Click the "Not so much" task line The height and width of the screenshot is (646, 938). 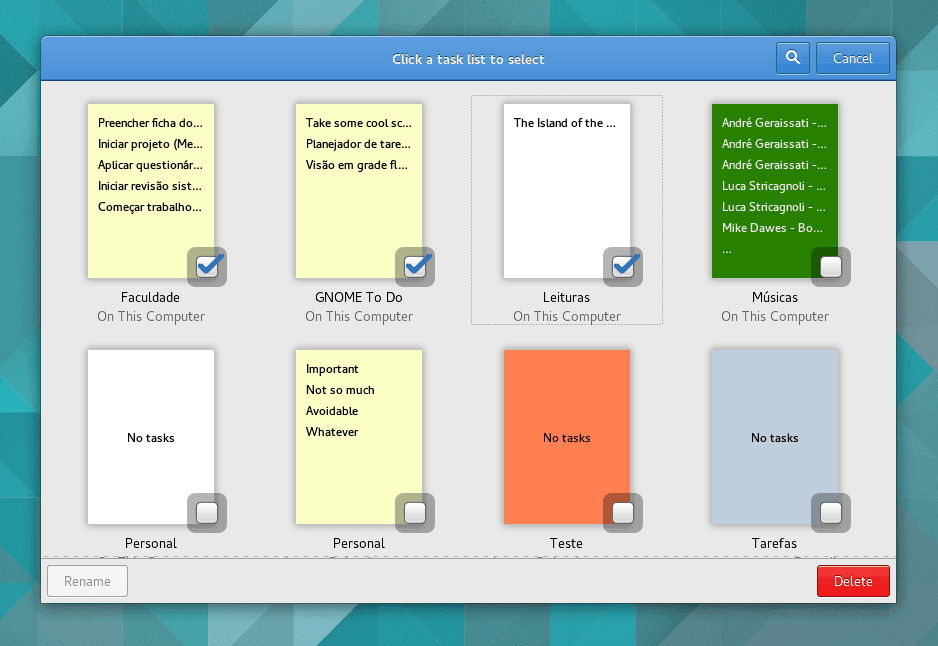pyautogui.click(x=340, y=389)
